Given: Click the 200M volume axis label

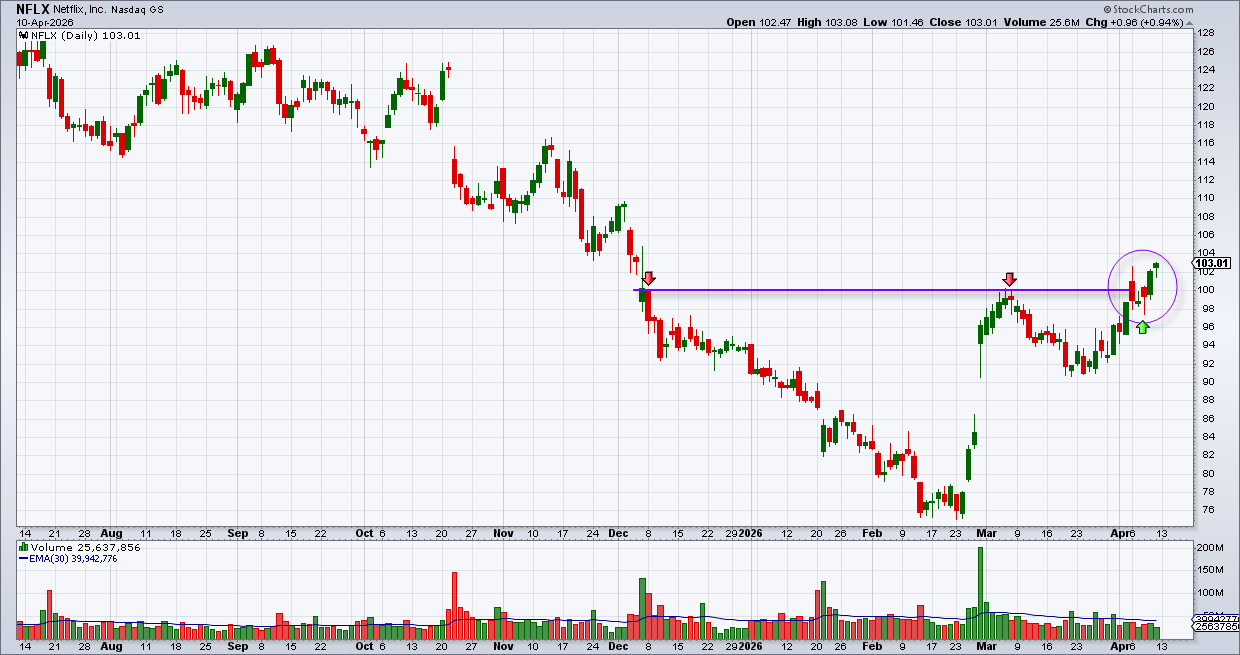Looking at the screenshot, I should pyautogui.click(x=1210, y=549).
